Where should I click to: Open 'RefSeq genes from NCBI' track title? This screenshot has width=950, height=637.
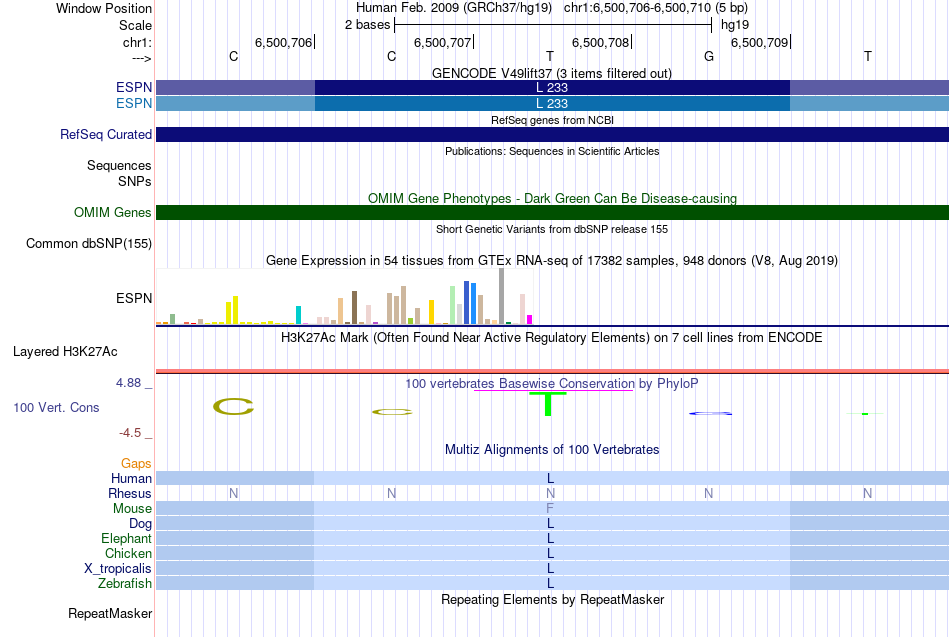552,120
